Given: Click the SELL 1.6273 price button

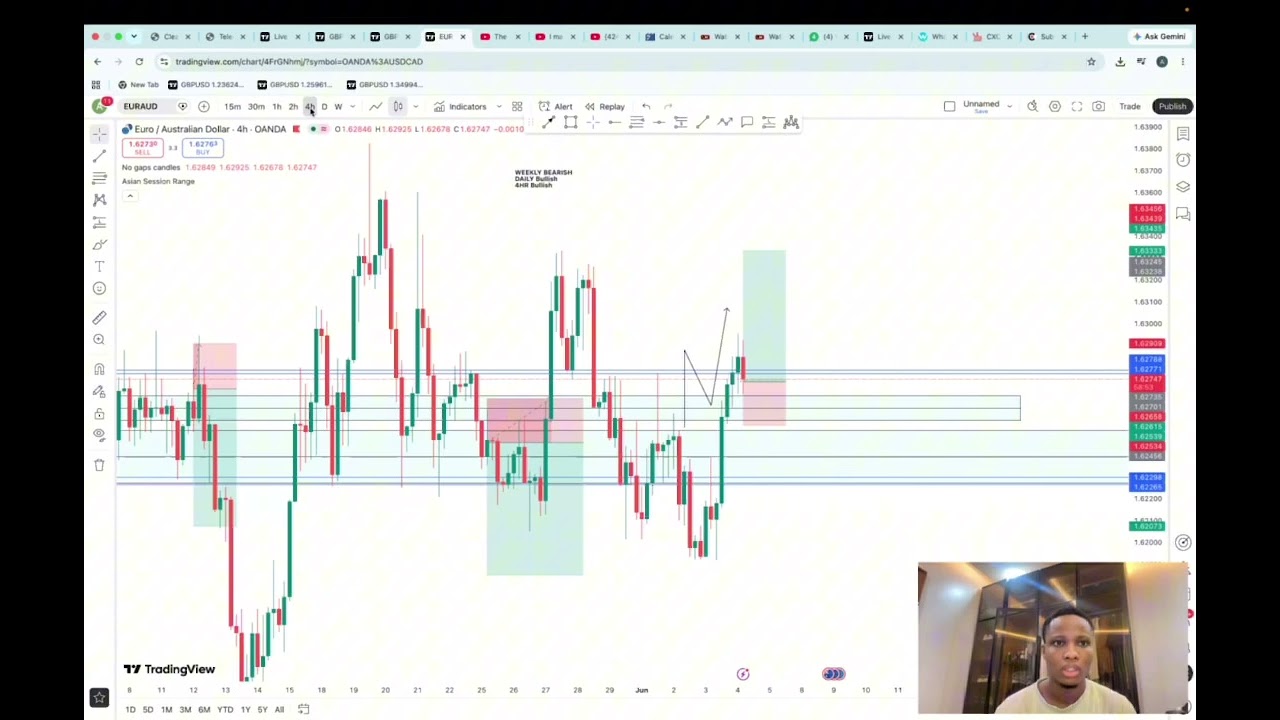Looking at the screenshot, I should 142,148.
